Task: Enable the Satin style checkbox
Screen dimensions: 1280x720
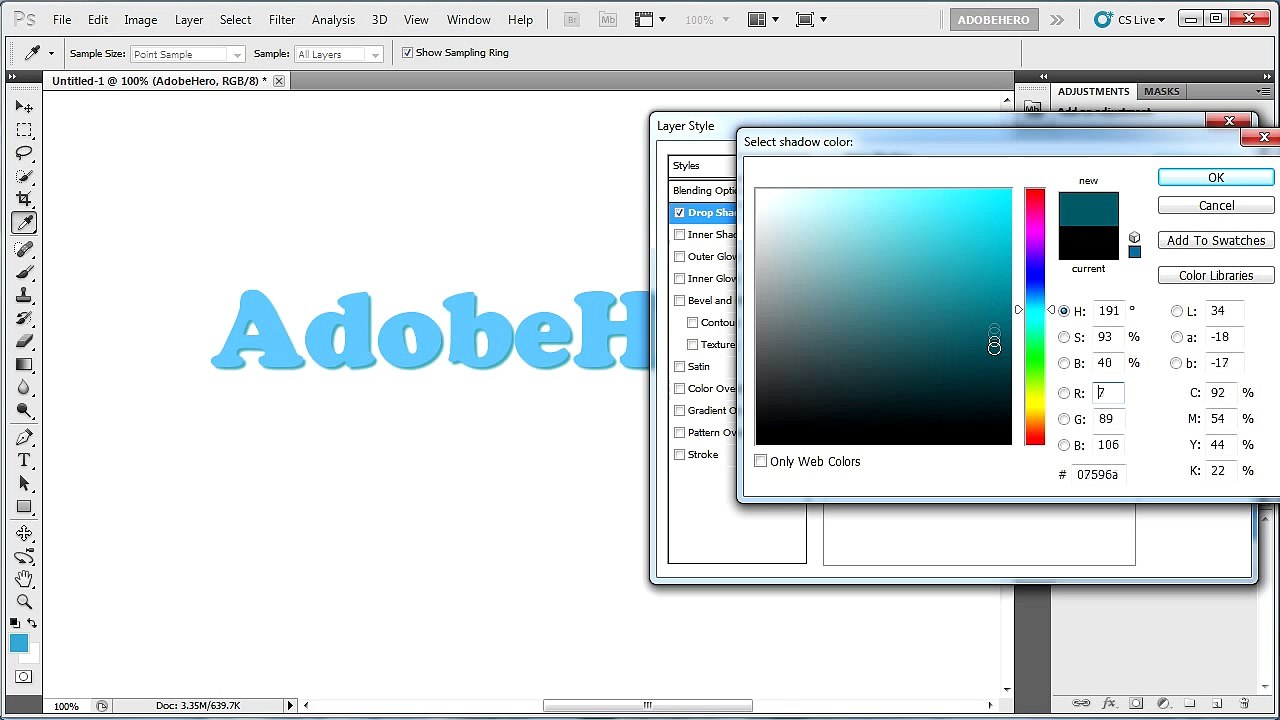Action: pos(680,366)
